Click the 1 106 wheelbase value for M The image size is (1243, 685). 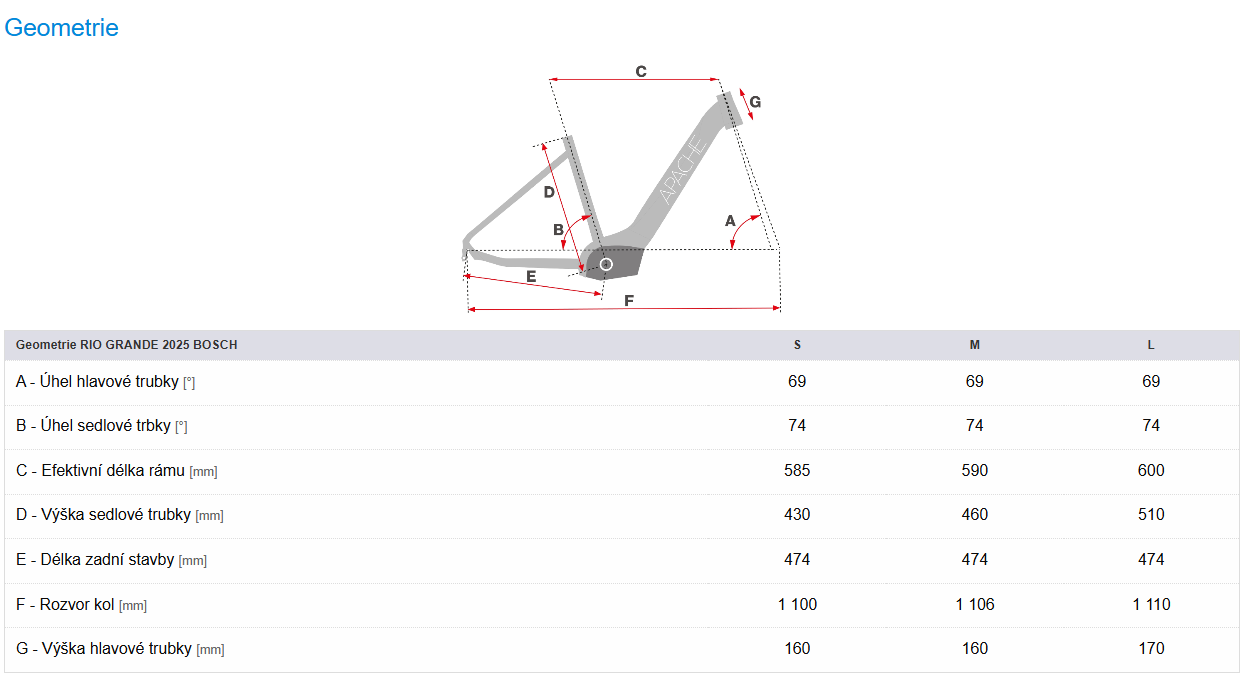[975, 604]
